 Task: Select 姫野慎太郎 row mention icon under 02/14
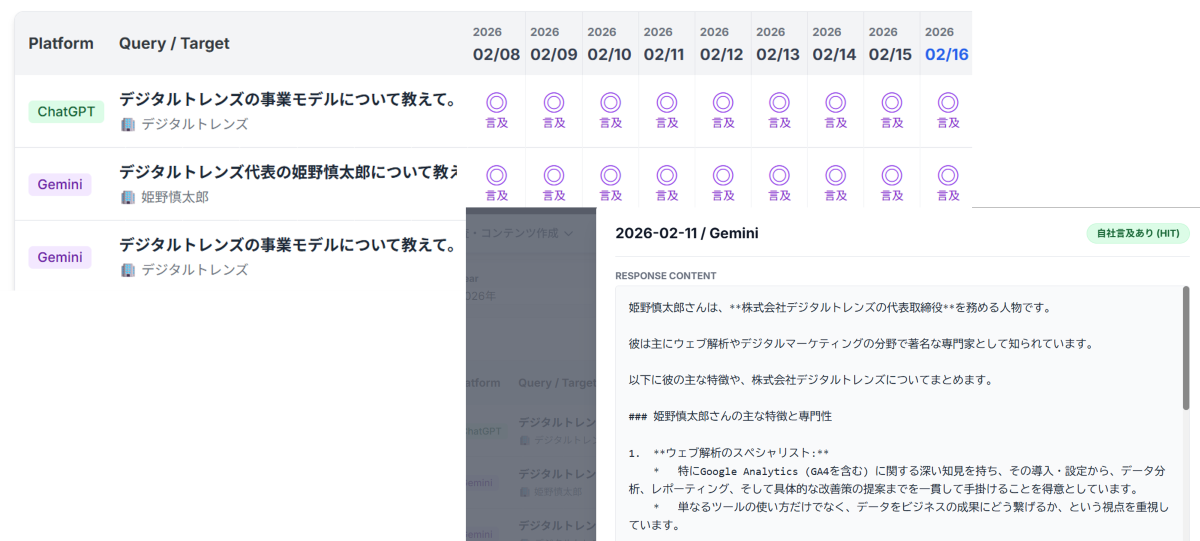tap(835, 175)
